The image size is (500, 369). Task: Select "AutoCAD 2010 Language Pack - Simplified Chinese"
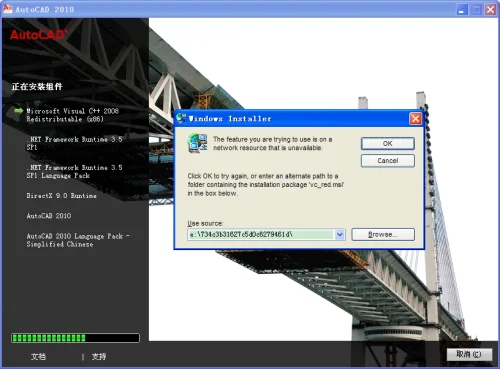point(78,240)
